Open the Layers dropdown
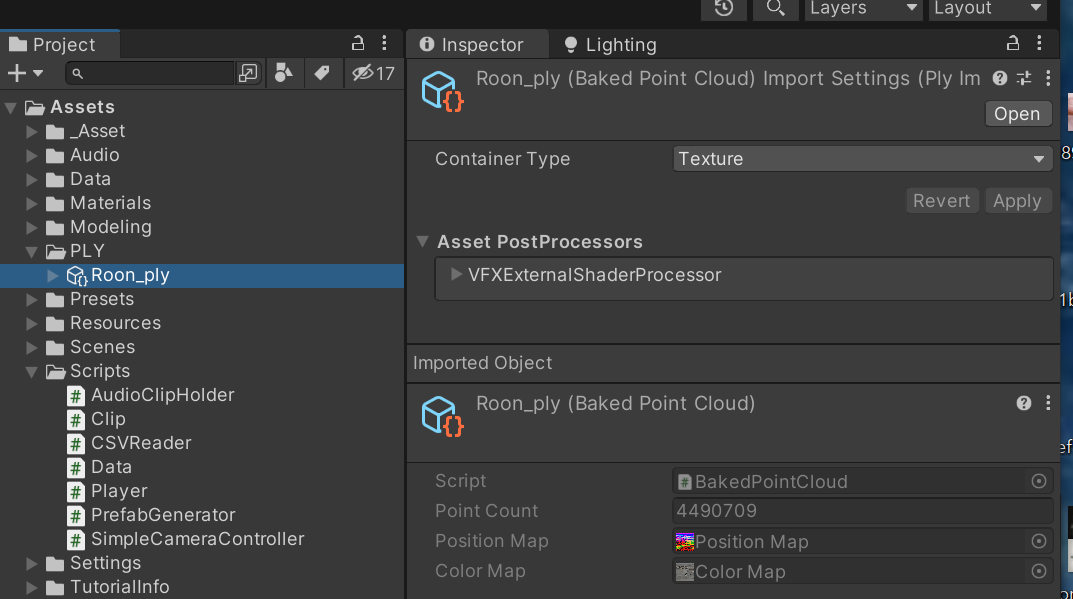Screen dimensions: 1073x599 tap(864, 8)
